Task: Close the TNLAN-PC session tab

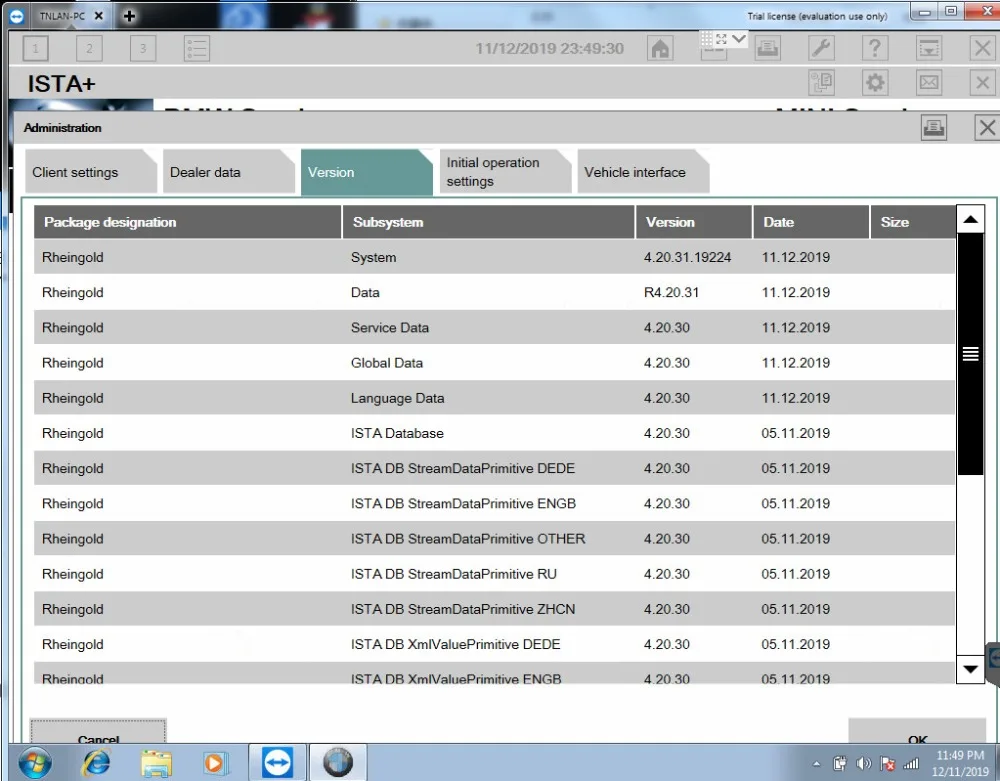Action: point(99,16)
